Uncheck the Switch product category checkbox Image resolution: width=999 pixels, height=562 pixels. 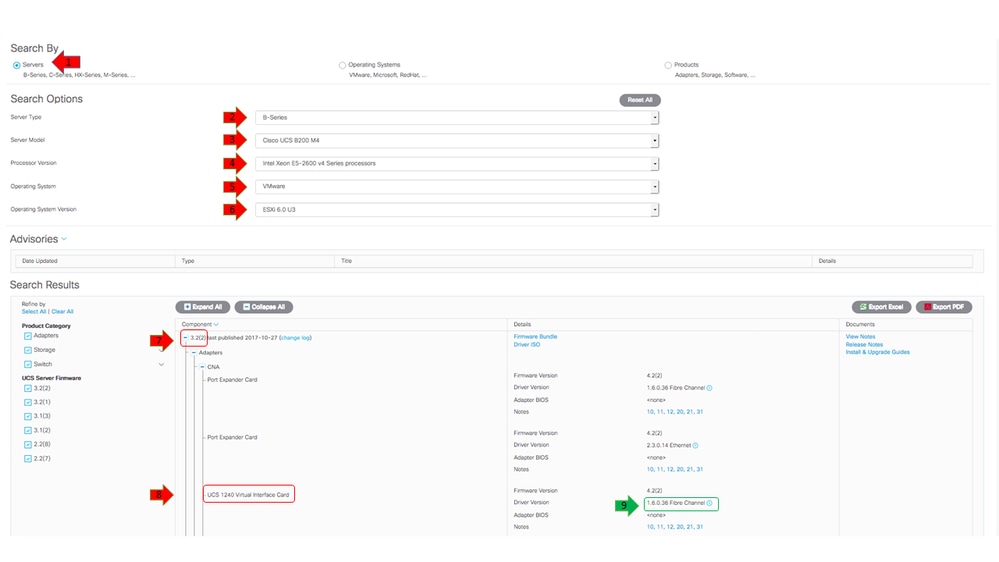(27, 364)
